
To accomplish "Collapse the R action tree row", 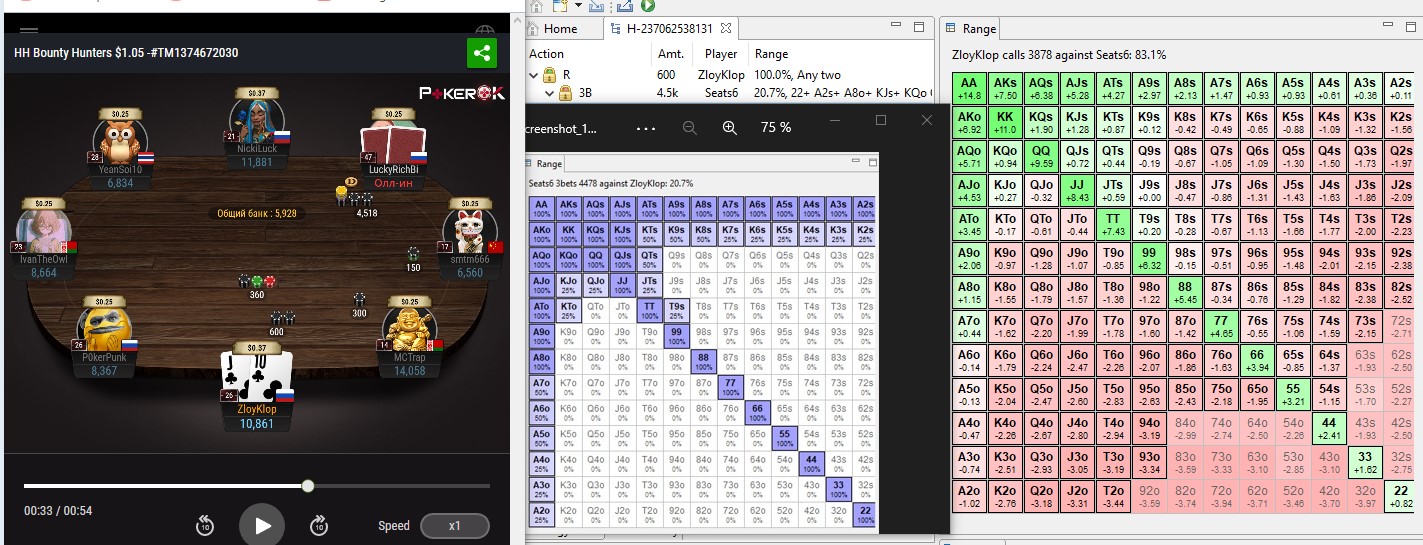I will pos(533,74).
